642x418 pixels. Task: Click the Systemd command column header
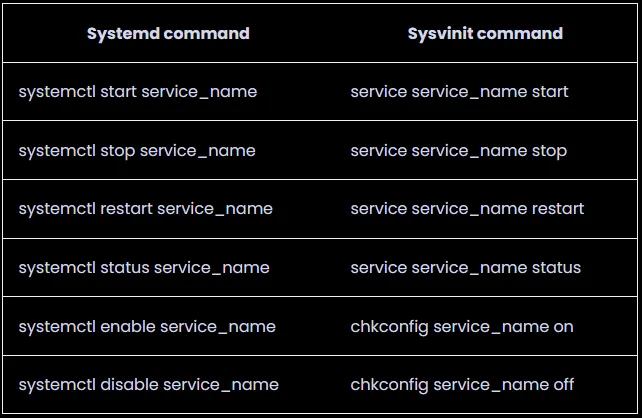(168, 34)
